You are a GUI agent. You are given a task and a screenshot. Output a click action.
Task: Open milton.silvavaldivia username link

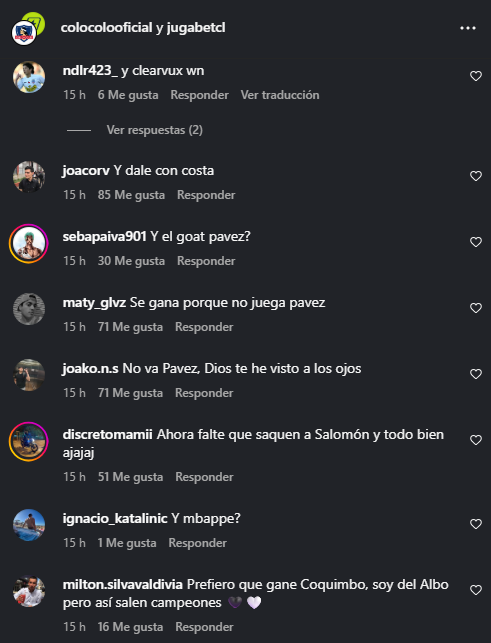(x=123, y=584)
